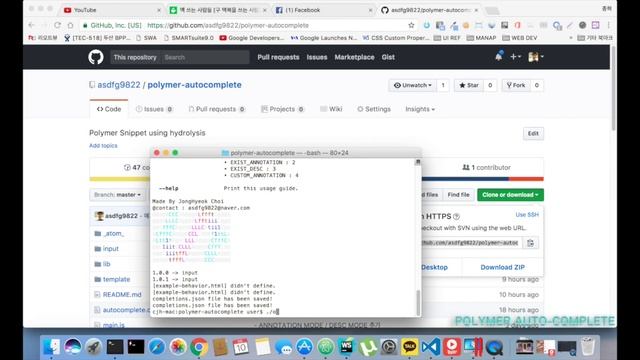The width and height of the screenshot is (640, 360).
Task: Open Branch: master dropdown
Action: click(x=117, y=195)
